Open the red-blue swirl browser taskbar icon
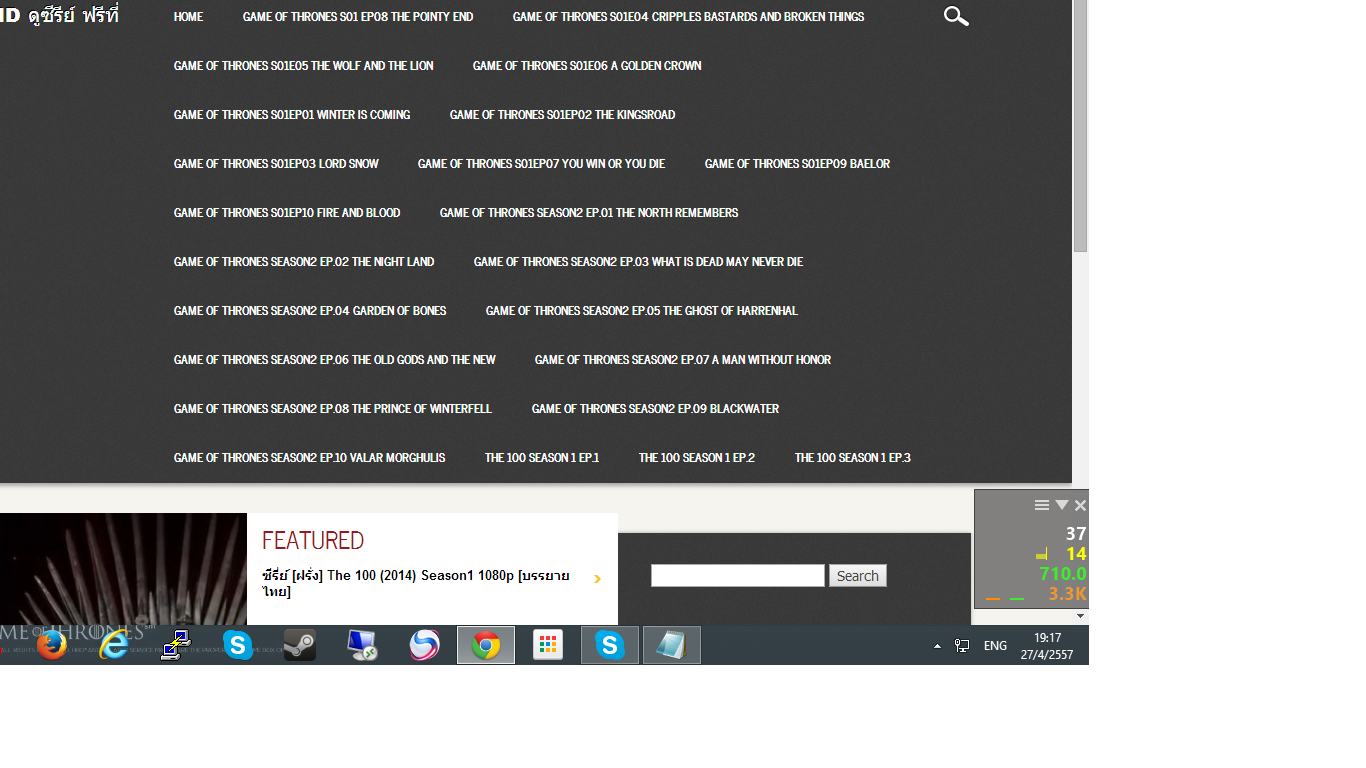This screenshot has height=768, width=1366. click(x=424, y=645)
